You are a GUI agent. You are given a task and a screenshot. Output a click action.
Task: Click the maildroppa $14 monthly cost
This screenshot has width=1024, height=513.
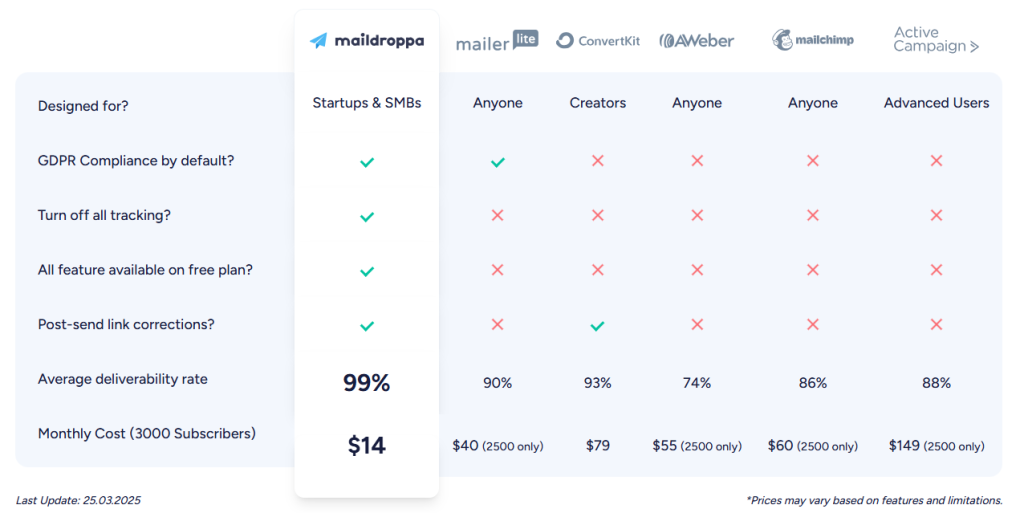pyautogui.click(x=367, y=446)
